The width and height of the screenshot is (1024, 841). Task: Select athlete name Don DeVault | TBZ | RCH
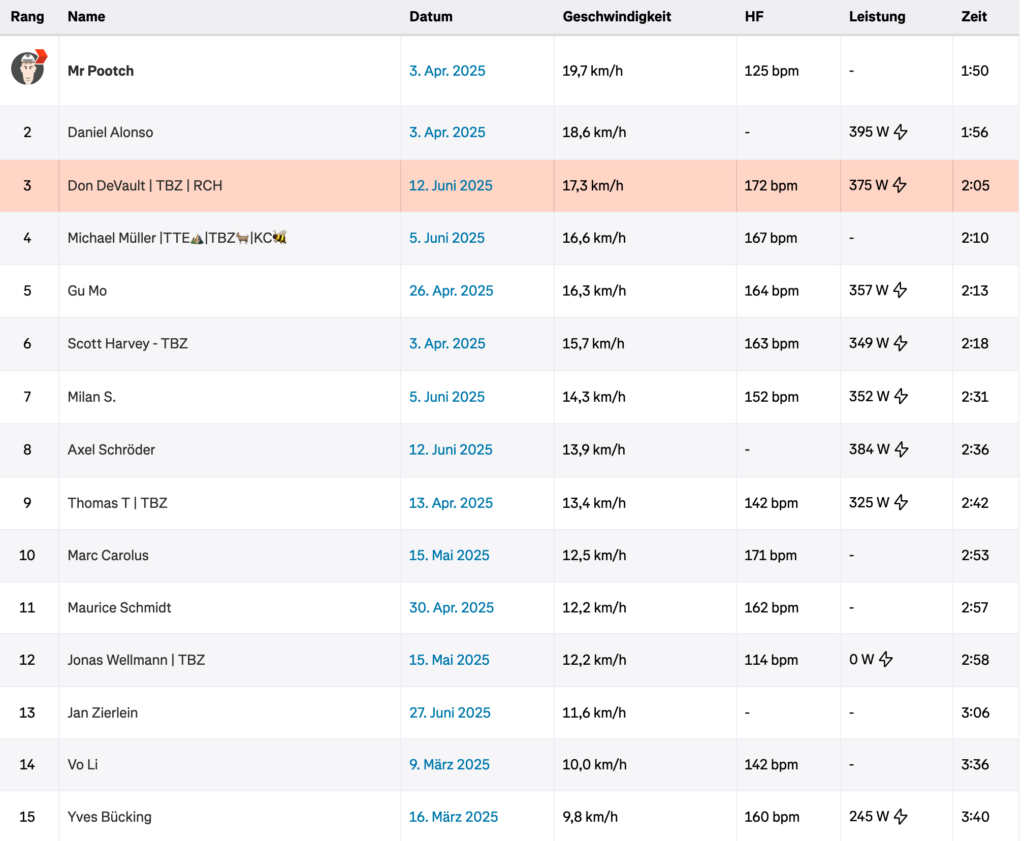(145, 185)
